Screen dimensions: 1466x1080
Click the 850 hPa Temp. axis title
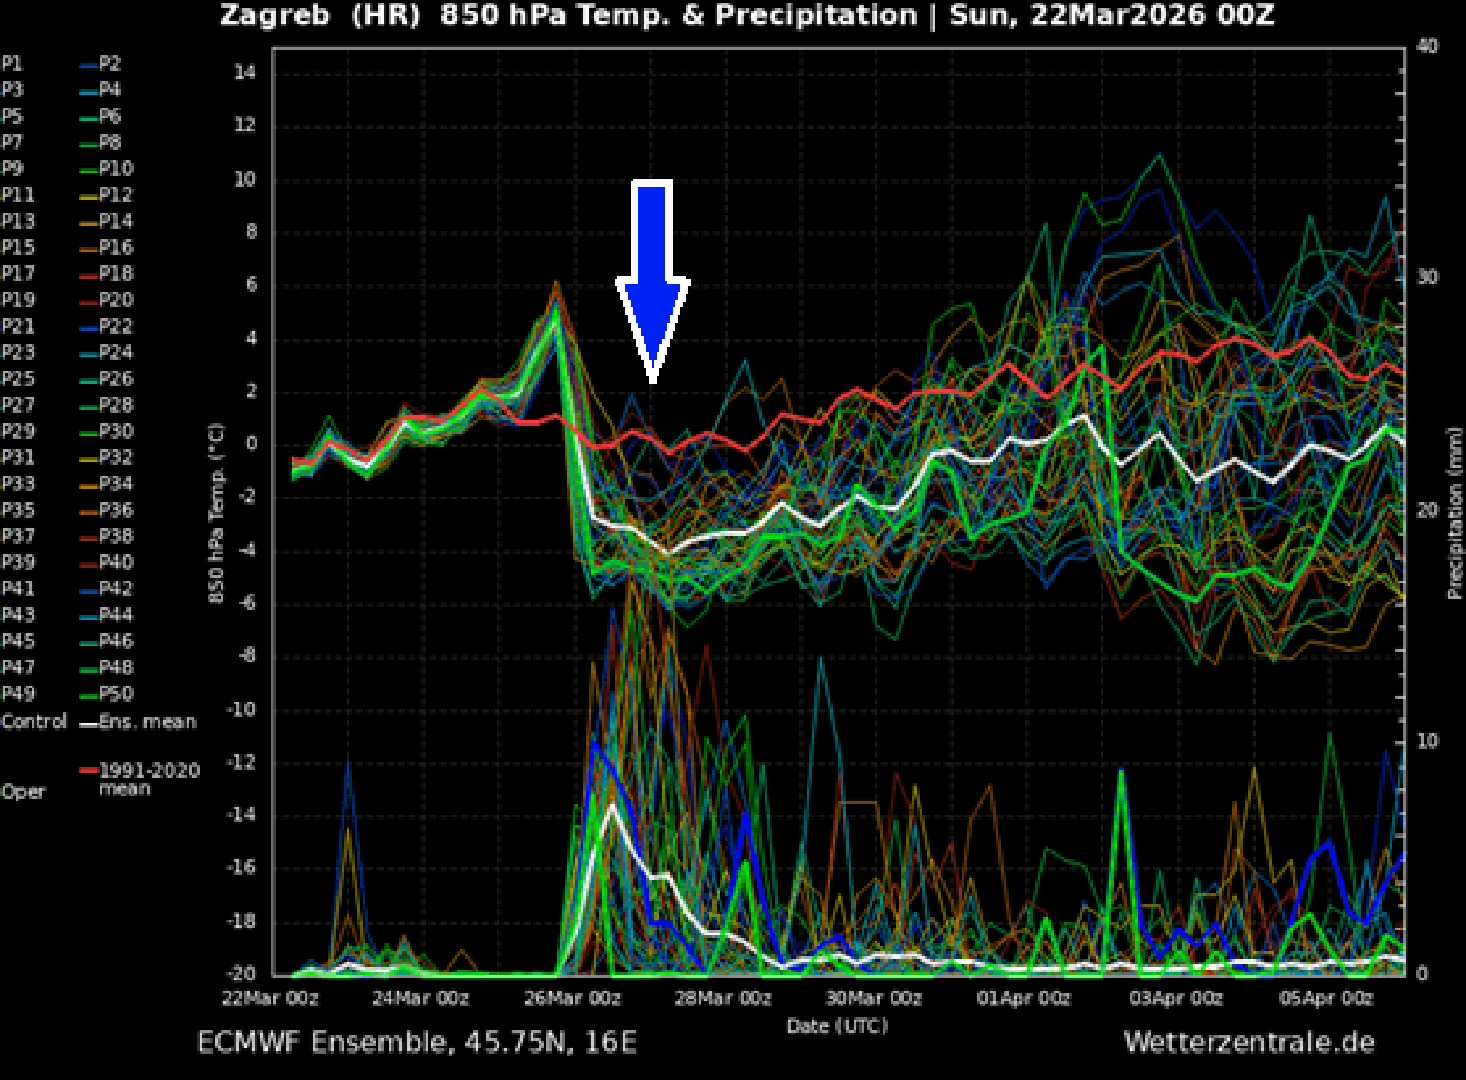pyautogui.click(x=216, y=514)
